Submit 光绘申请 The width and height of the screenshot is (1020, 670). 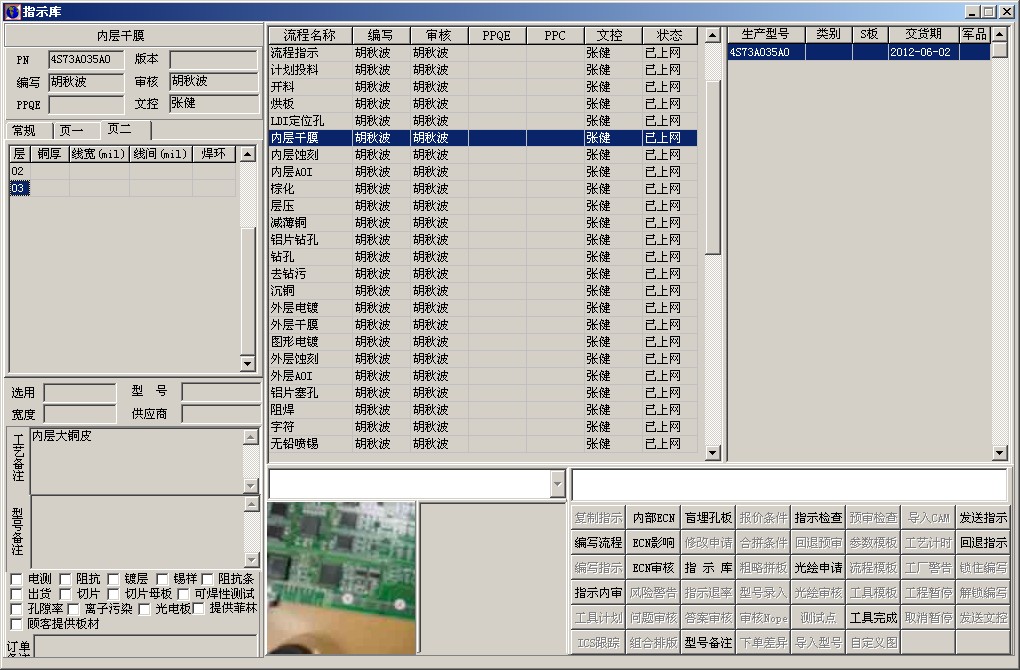[x=818, y=568]
